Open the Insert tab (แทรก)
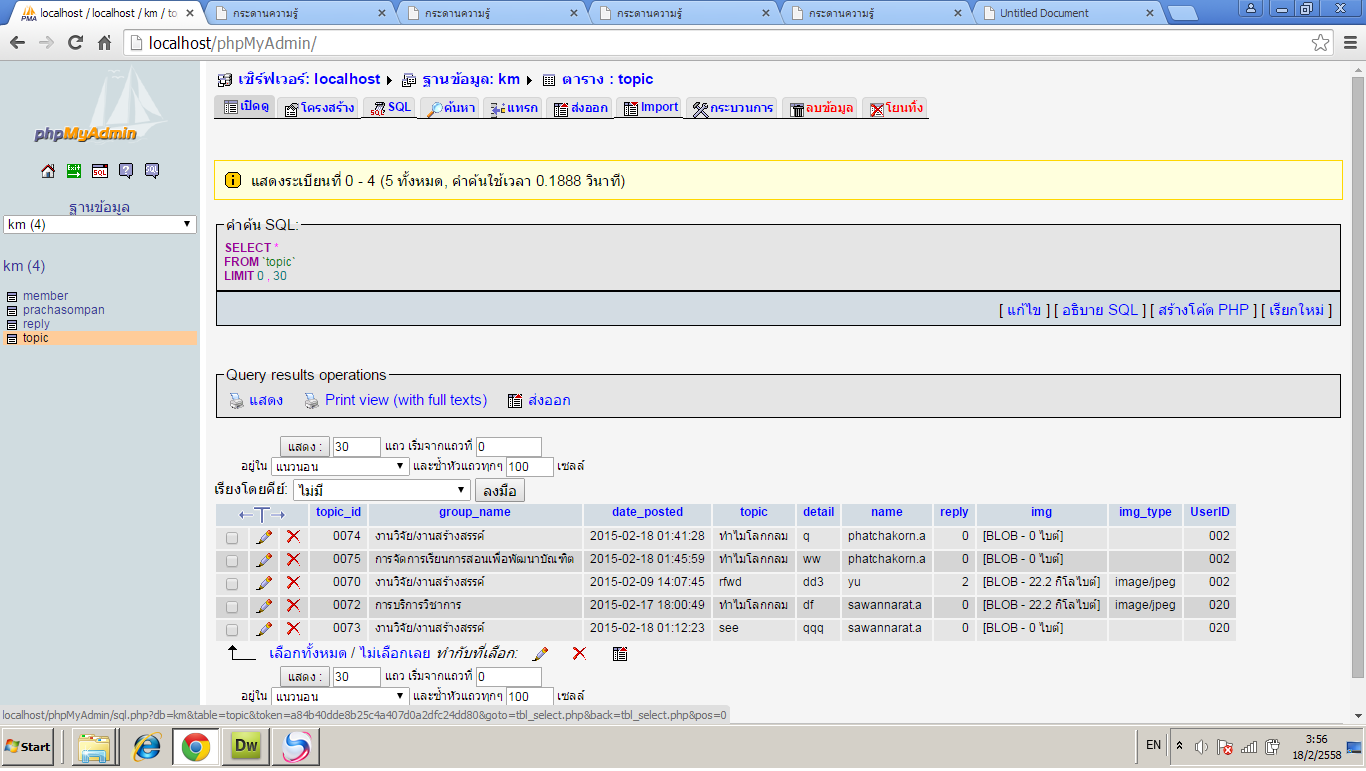Image resolution: width=1366 pixels, height=771 pixels. click(x=515, y=108)
